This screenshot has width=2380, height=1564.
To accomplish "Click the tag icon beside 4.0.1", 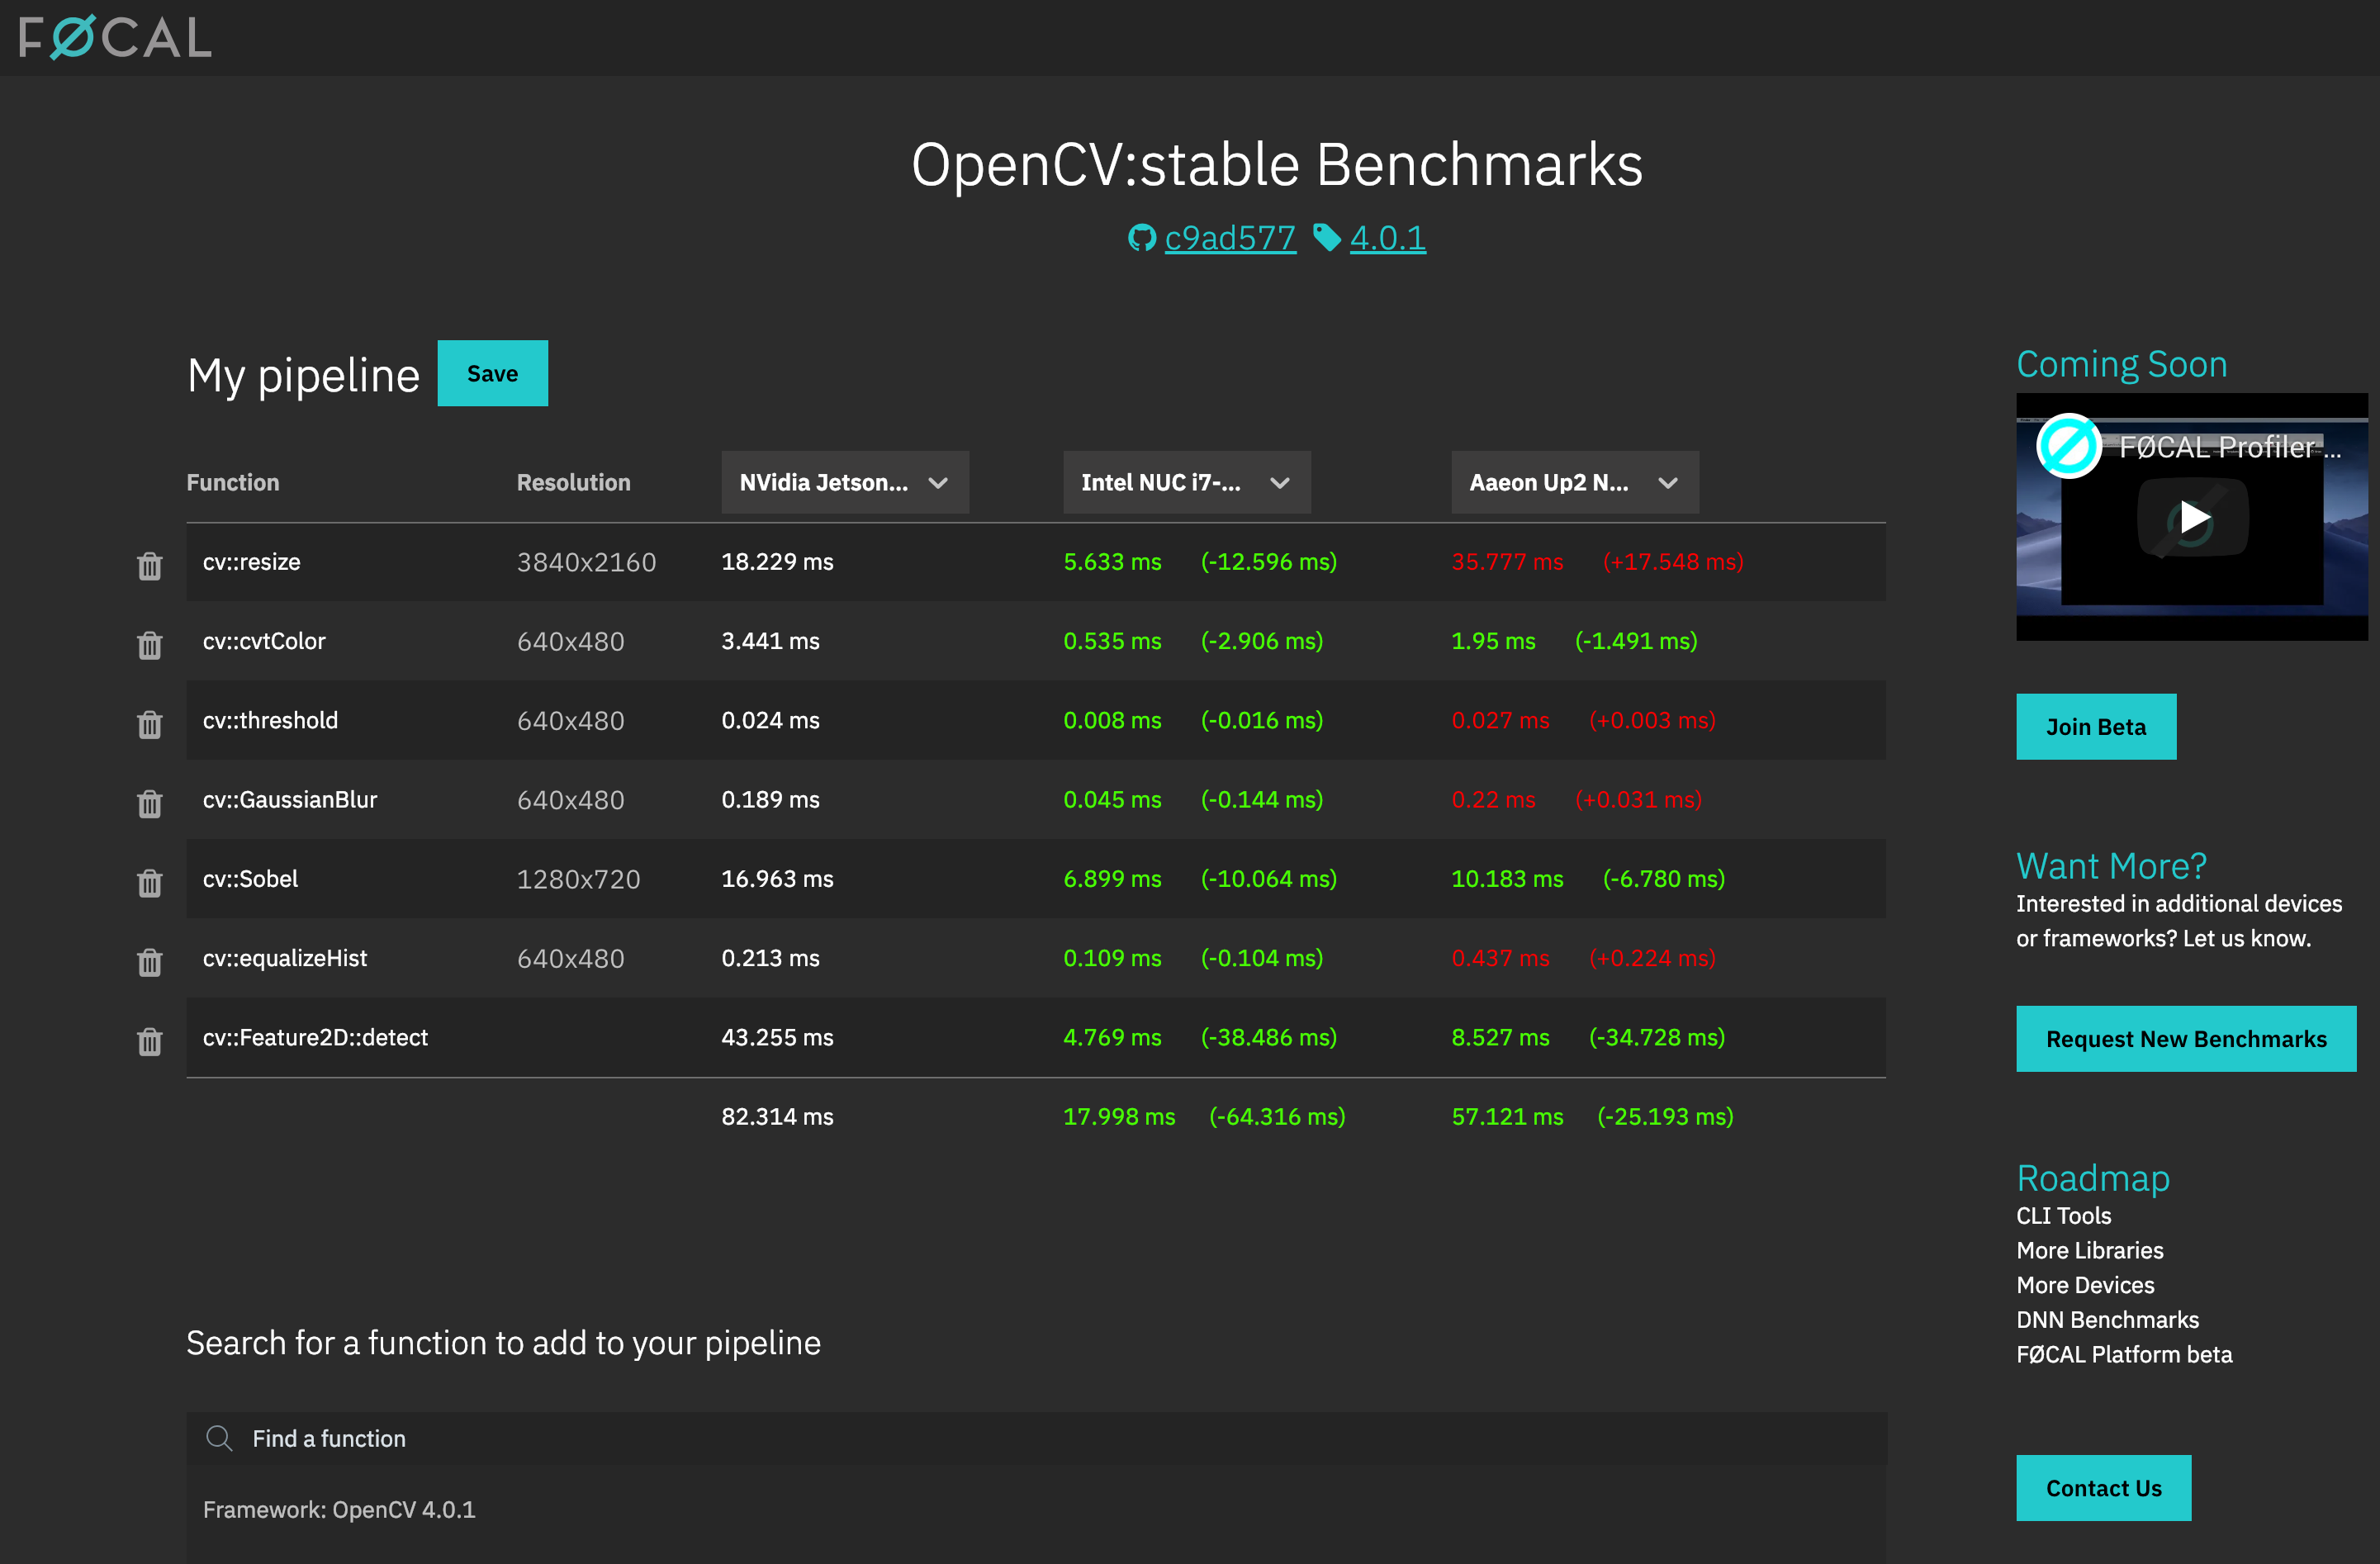I will 1328,238.
